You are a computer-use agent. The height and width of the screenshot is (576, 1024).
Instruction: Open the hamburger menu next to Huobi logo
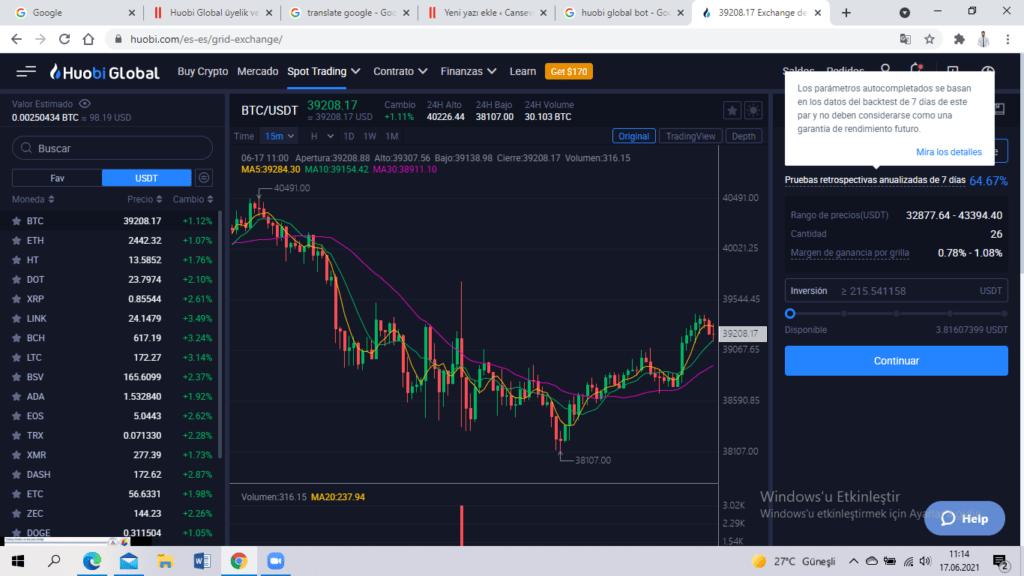point(26,71)
